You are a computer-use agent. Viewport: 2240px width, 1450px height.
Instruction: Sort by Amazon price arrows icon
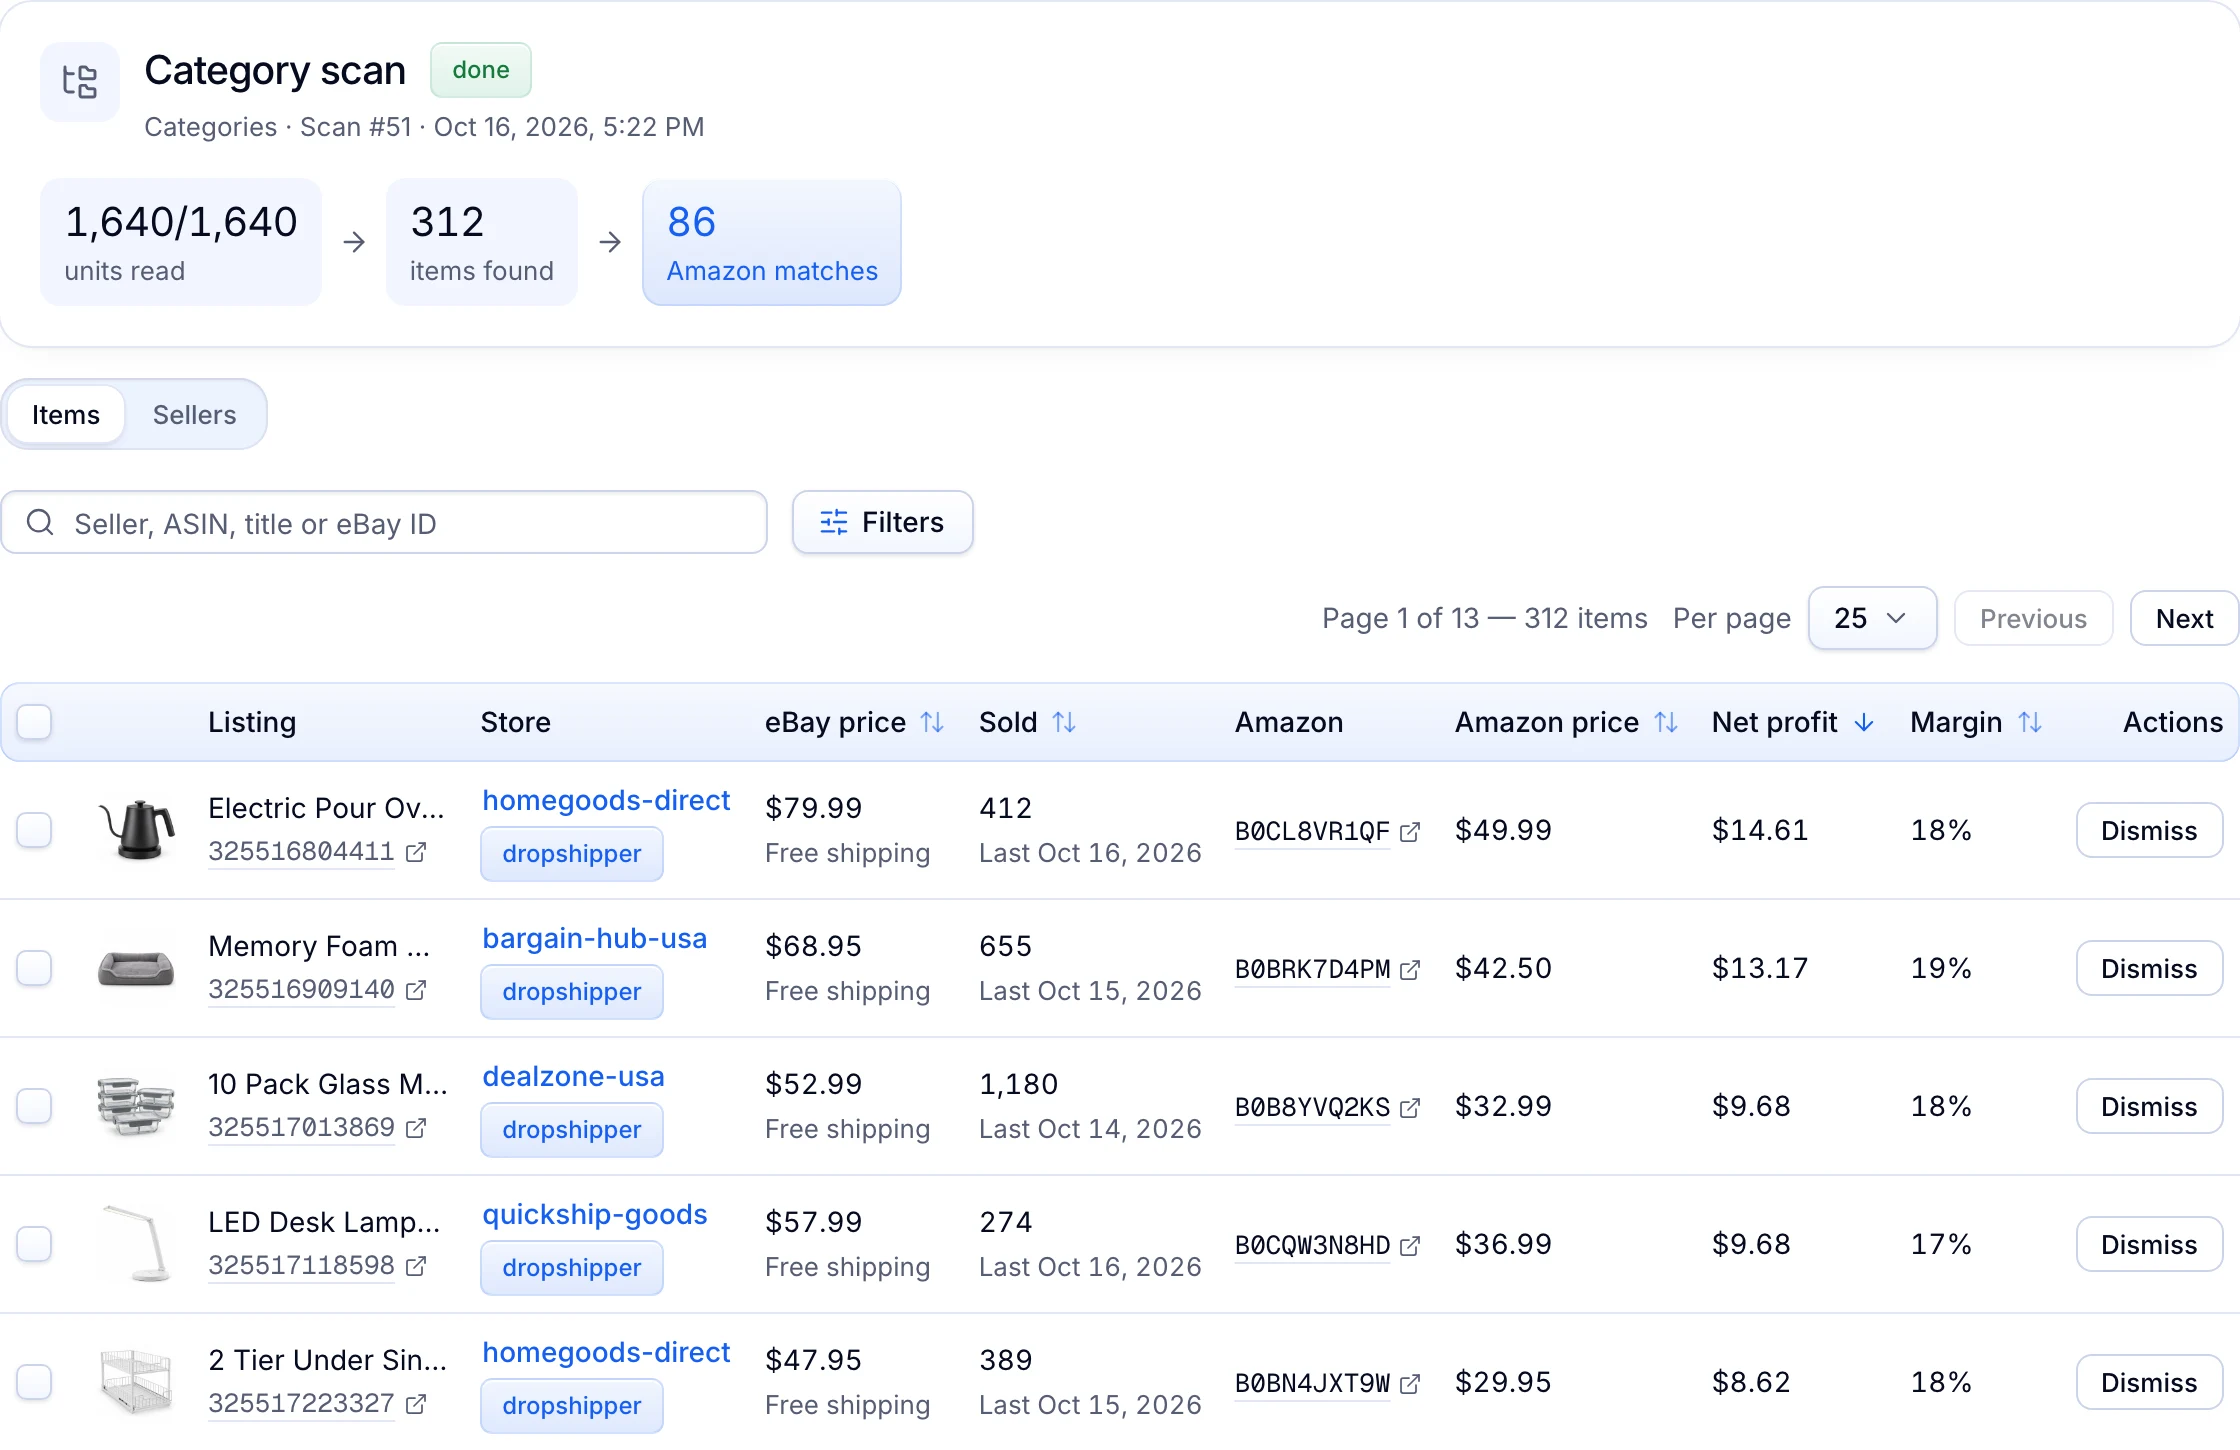coord(1666,722)
